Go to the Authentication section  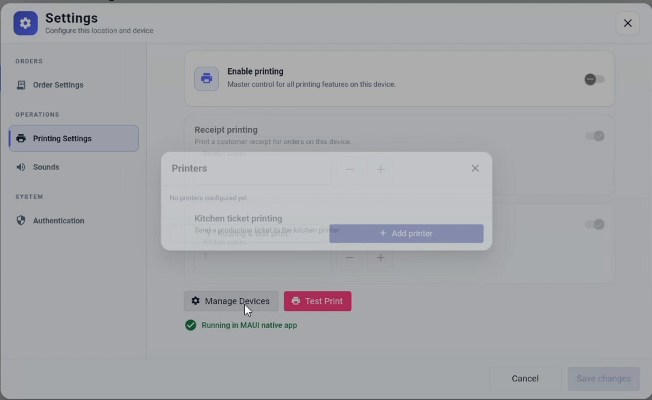[x=74, y=221]
